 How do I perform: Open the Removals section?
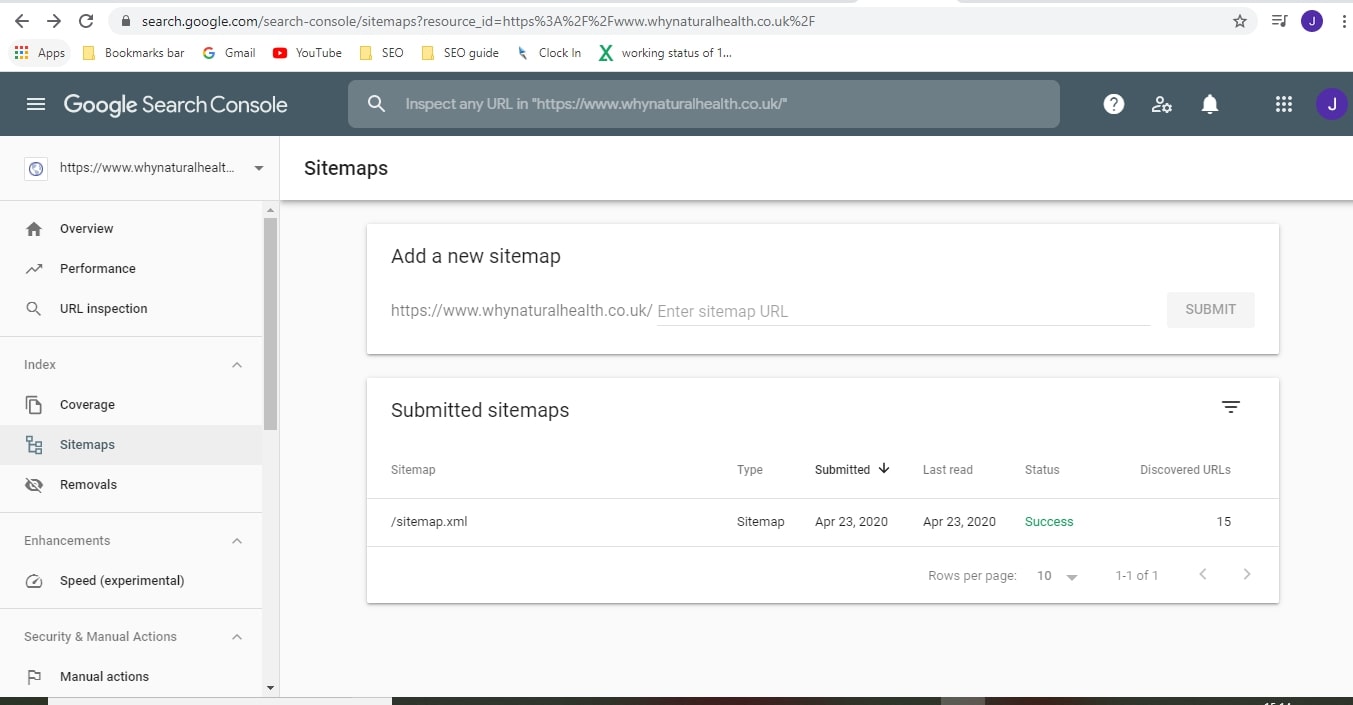[89, 484]
